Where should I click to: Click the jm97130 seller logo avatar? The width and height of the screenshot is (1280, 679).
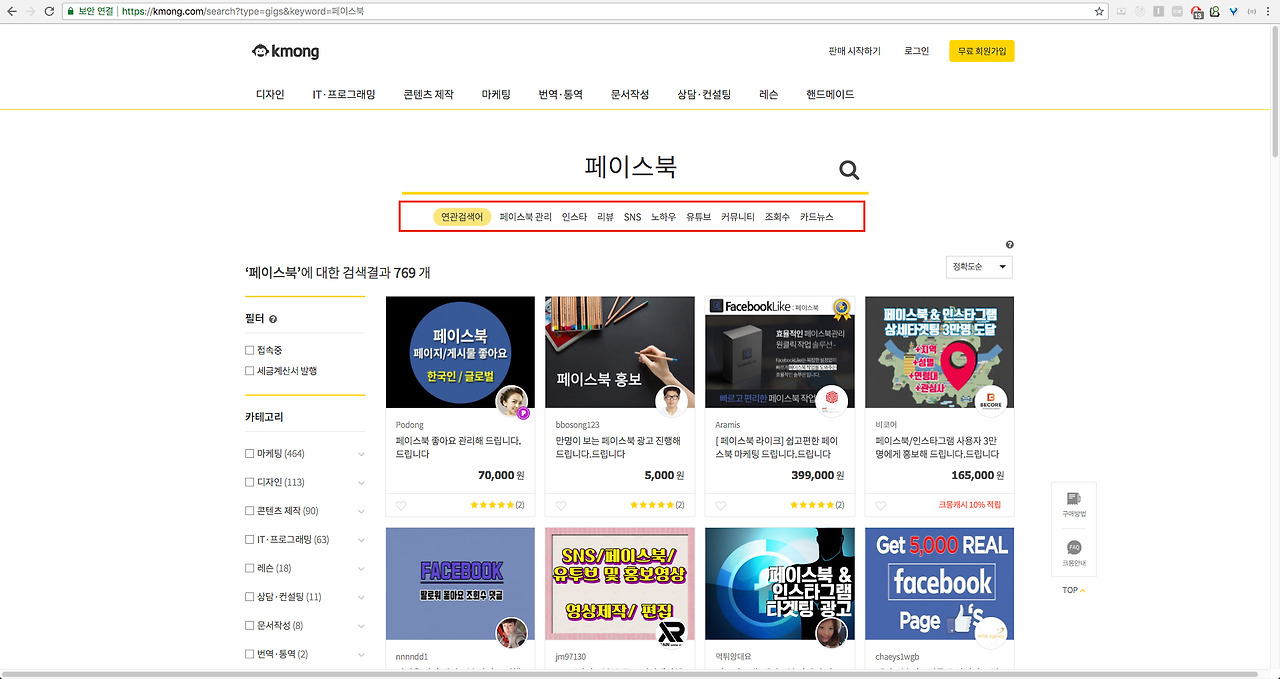click(672, 634)
